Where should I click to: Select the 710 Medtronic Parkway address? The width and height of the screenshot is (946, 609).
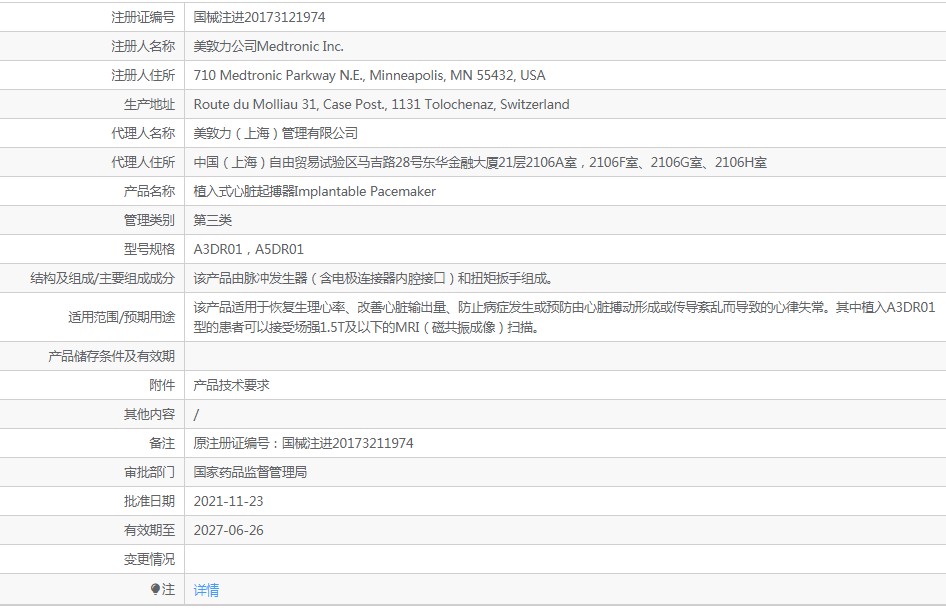[369, 75]
